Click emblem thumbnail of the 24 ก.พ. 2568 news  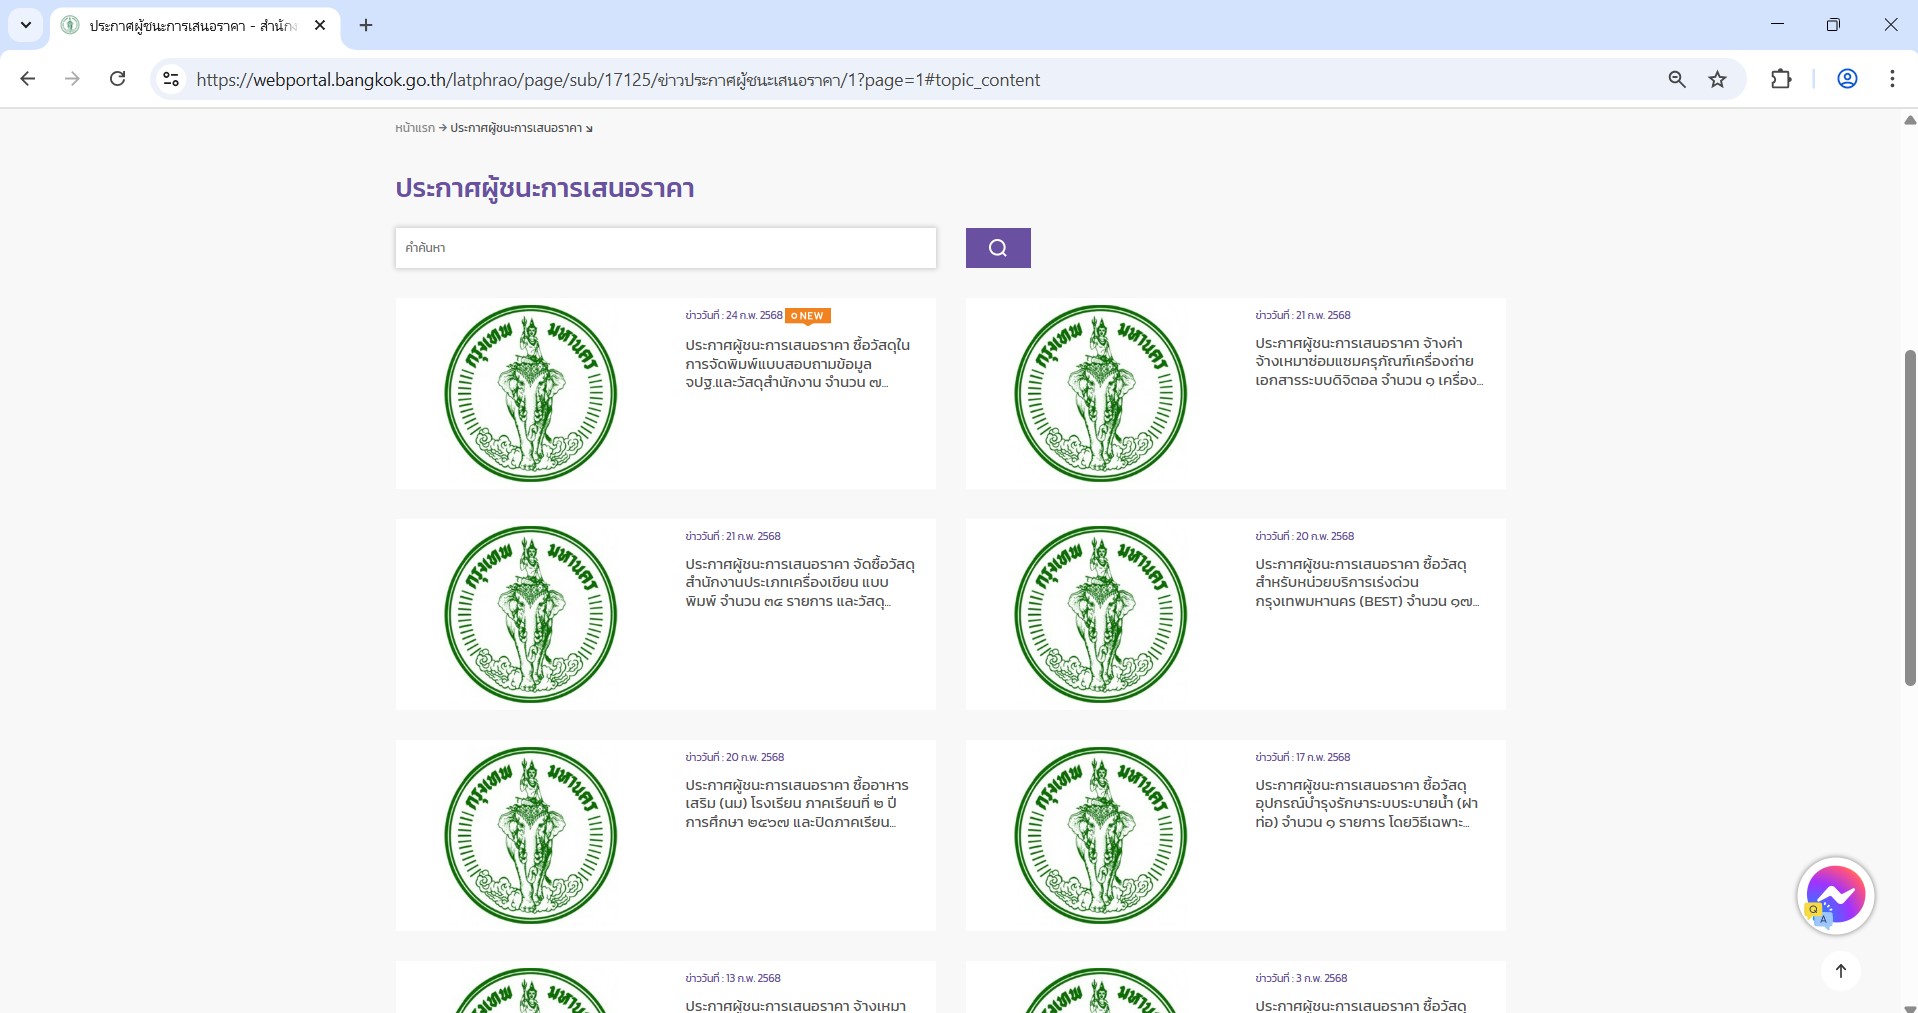click(x=530, y=393)
